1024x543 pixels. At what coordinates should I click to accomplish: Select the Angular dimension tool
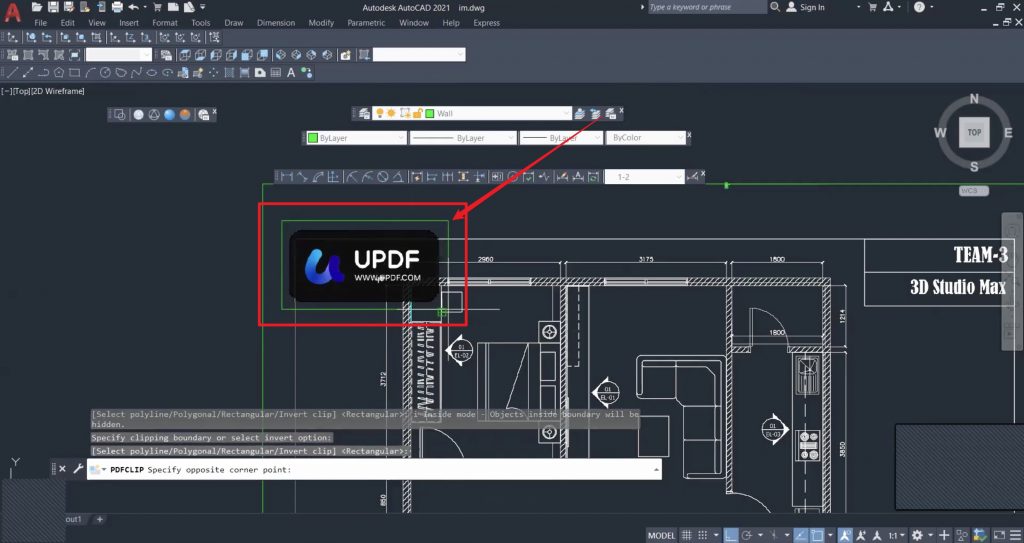[398, 177]
